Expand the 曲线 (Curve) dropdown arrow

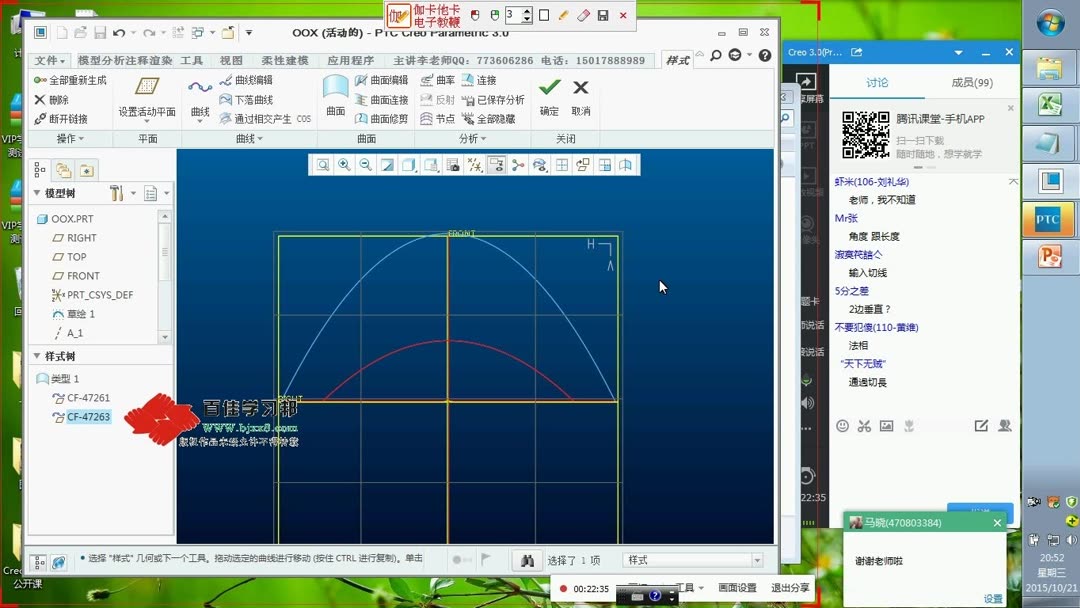coord(200,120)
